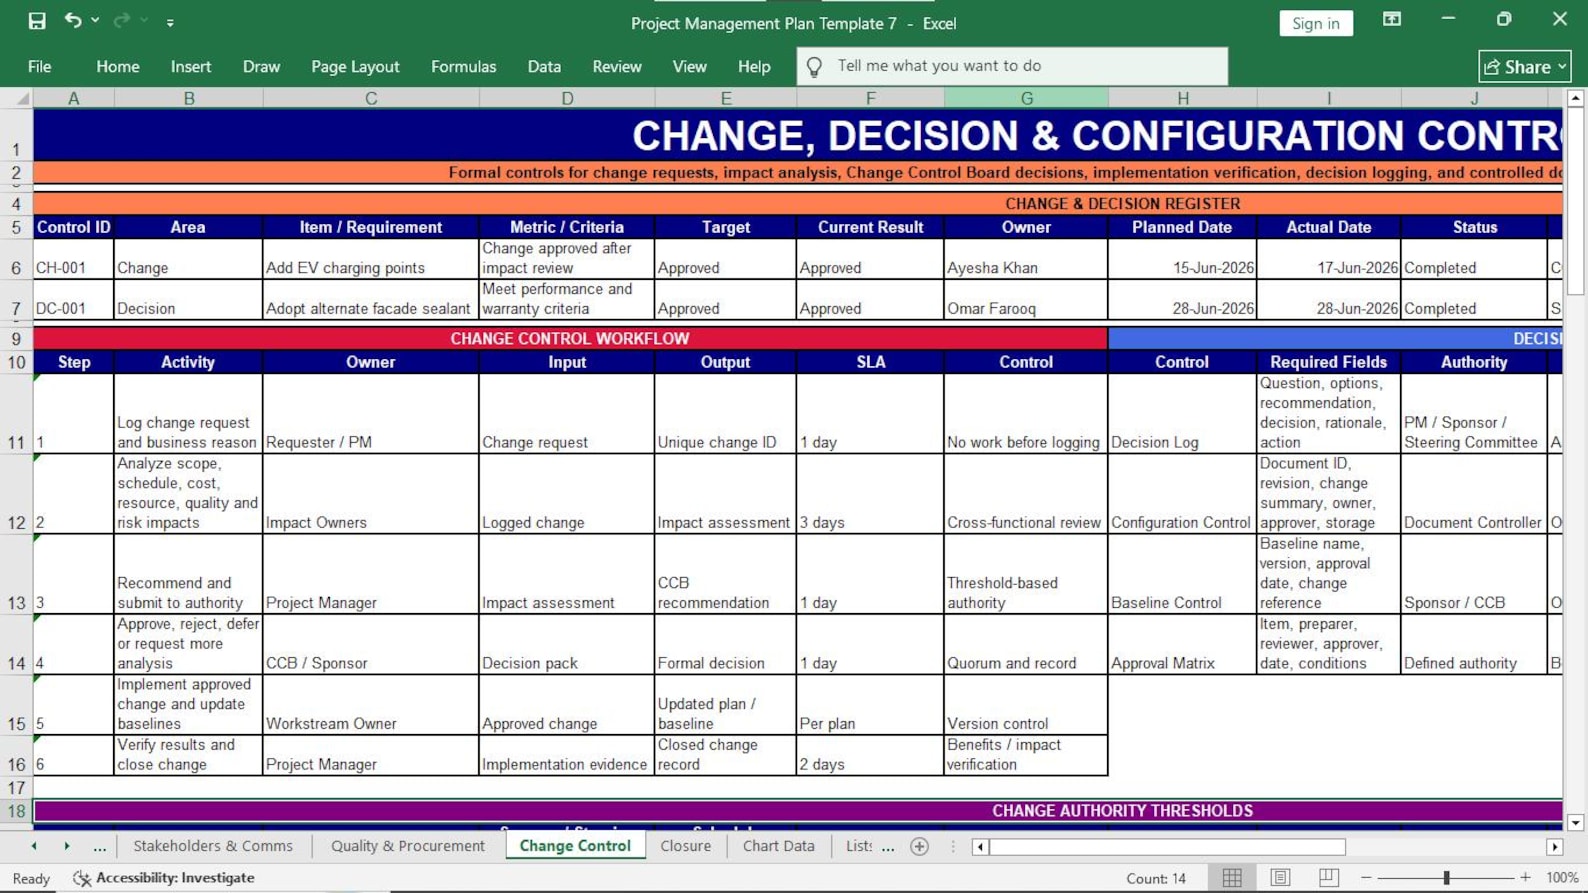Select row 11 header
The height and width of the screenshot is (893, 1588).
tap(16, 414)
